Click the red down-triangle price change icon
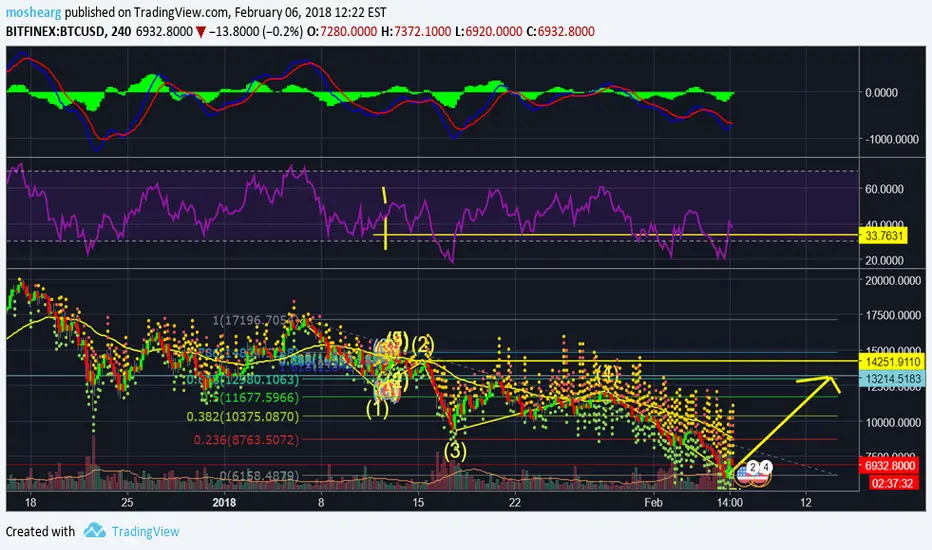The image size is (932, 550). point(201,32)
